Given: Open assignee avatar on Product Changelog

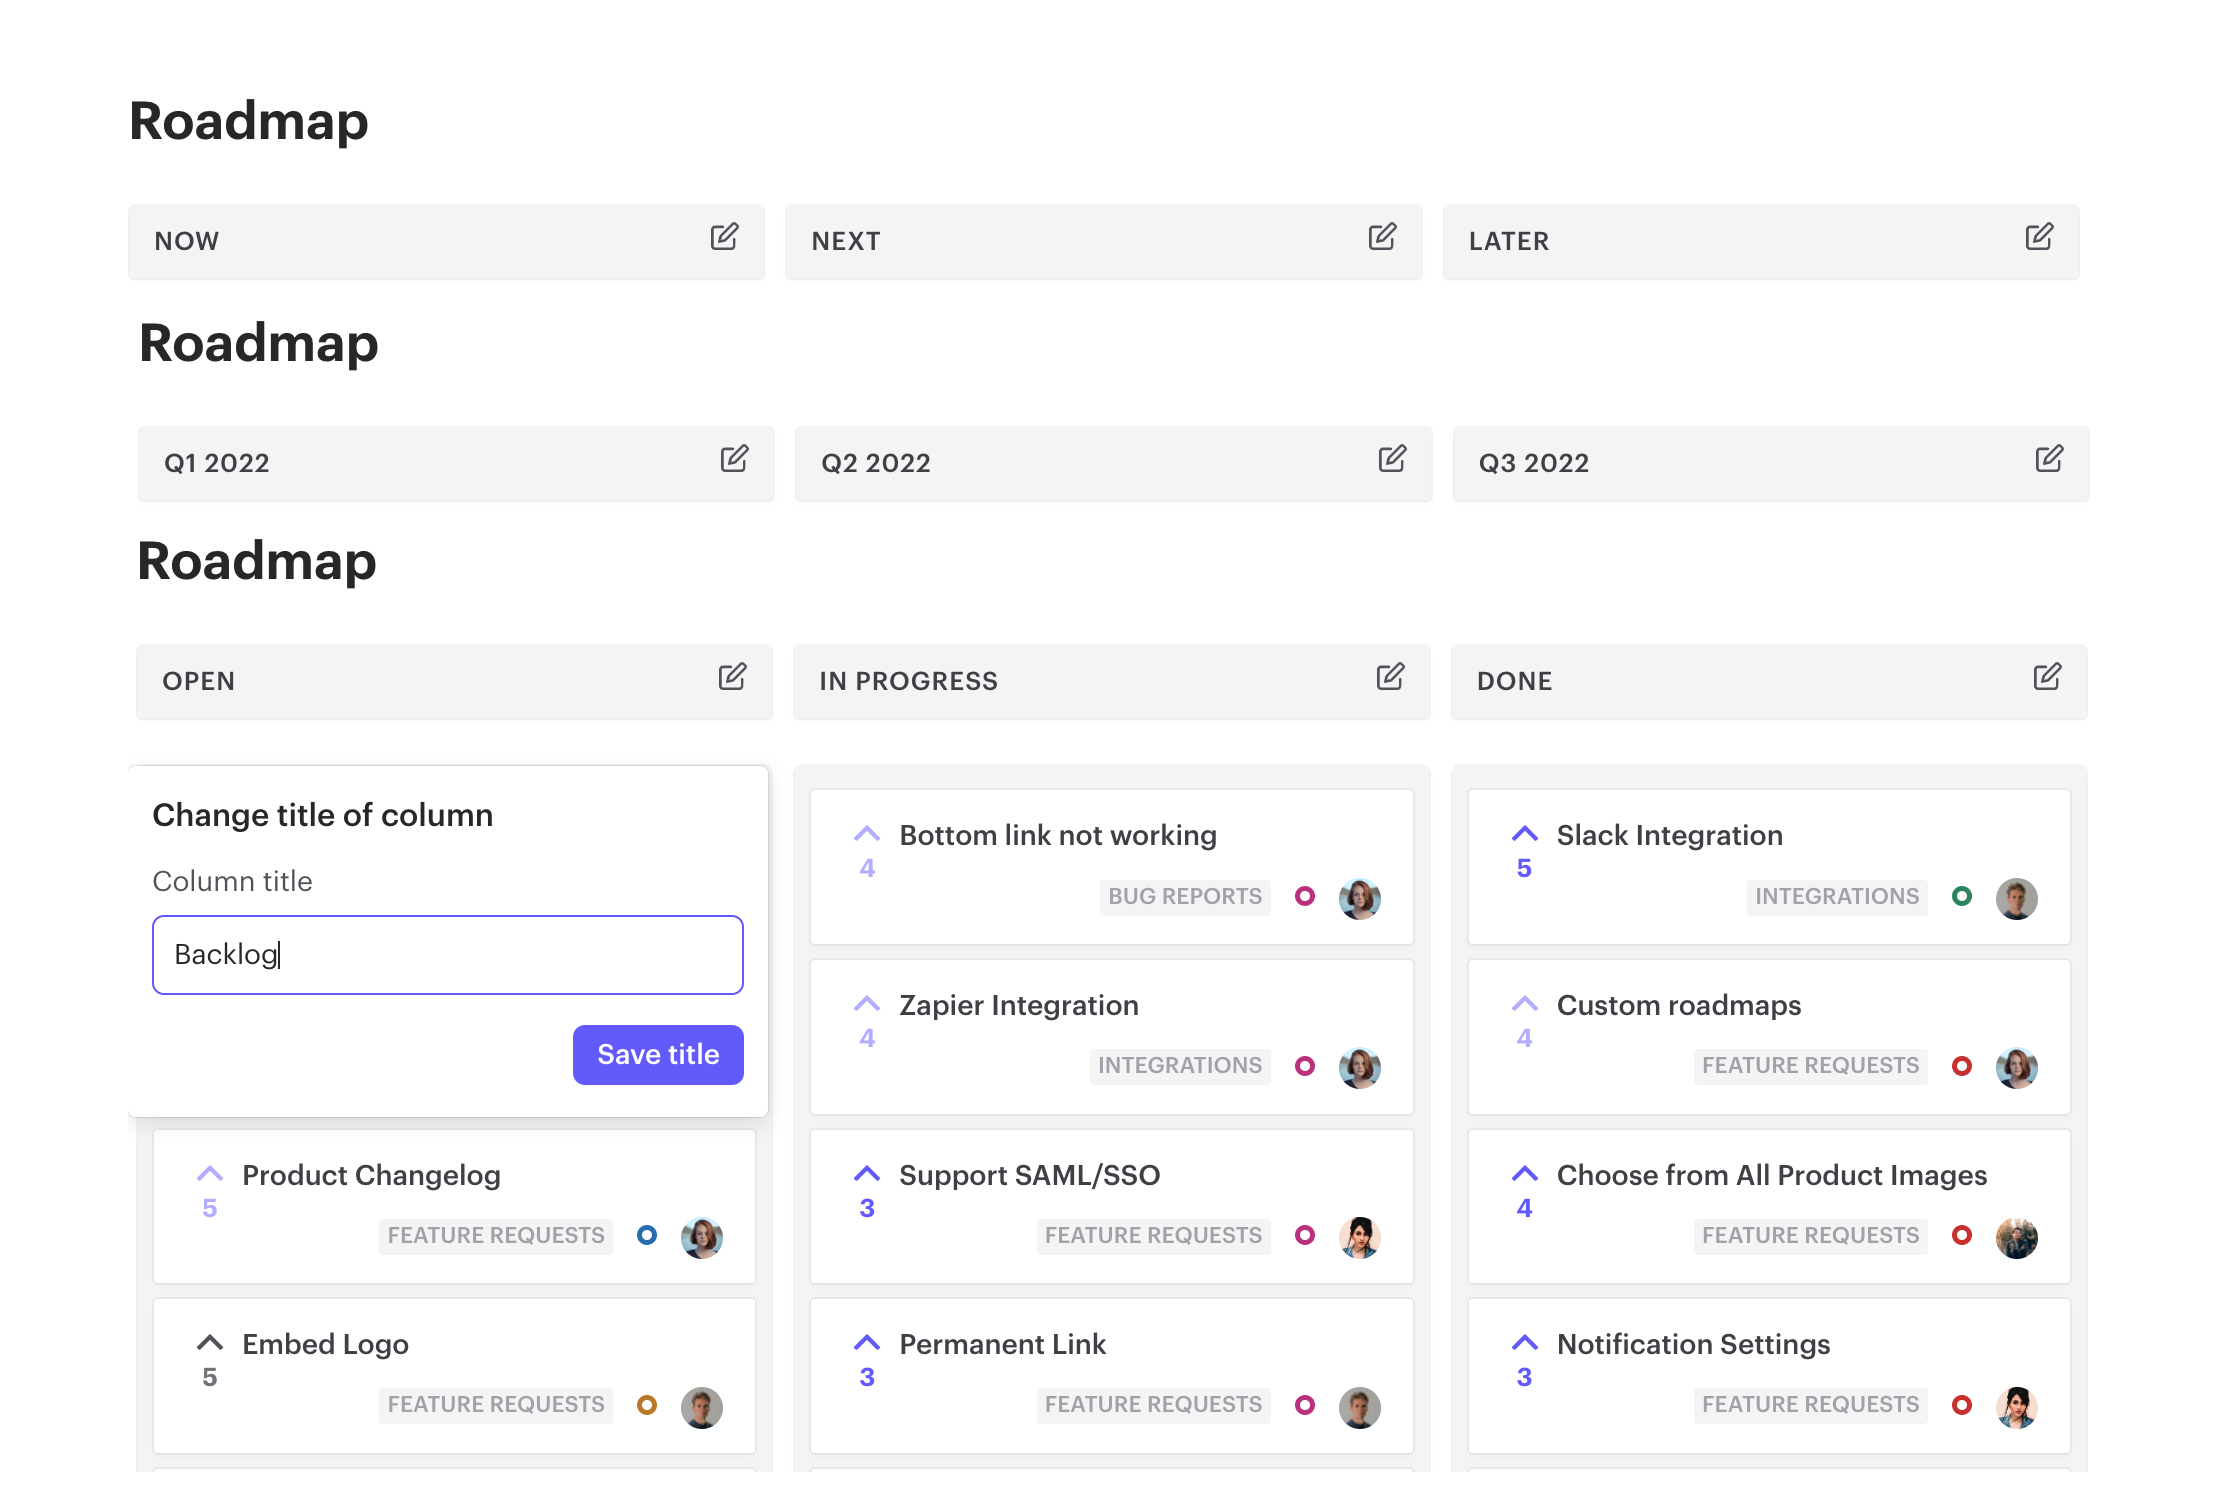Looking at the screenshot, I should [x=702, y=1237].
